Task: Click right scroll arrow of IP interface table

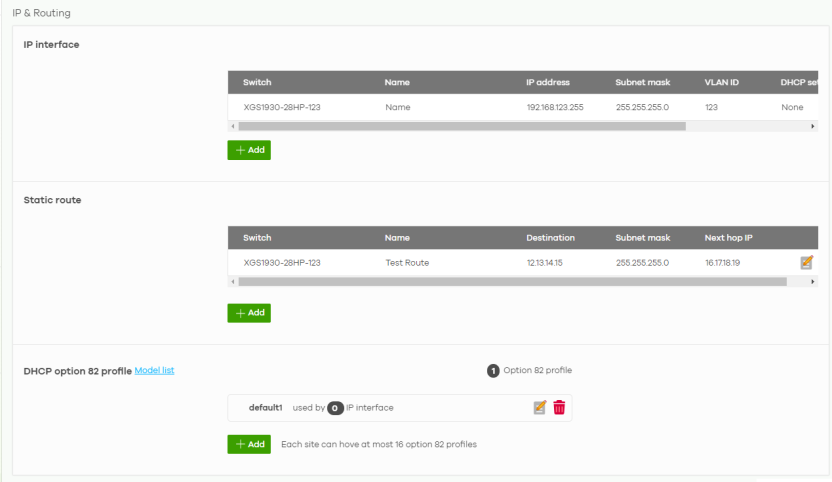Action: (x=813, y=127)
